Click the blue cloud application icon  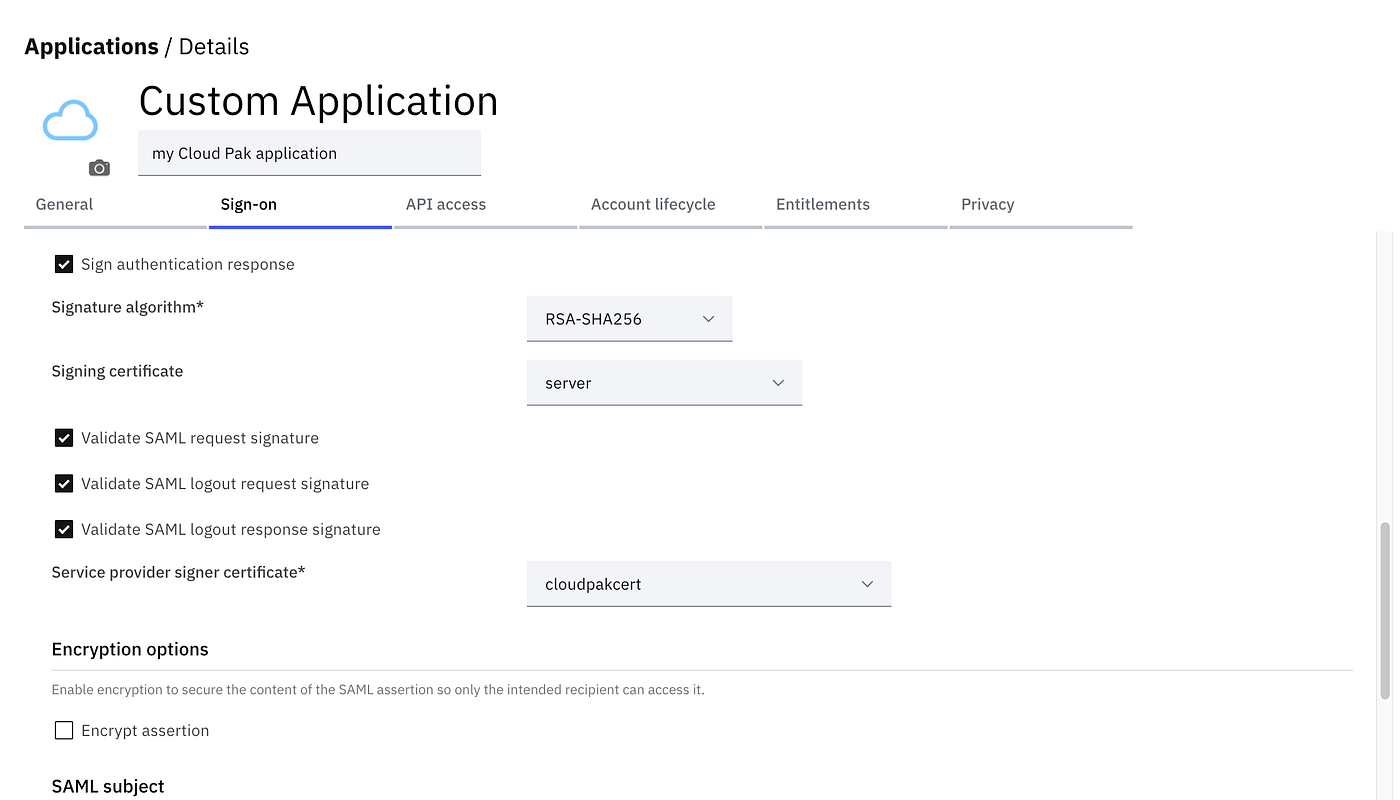[70, 120]
